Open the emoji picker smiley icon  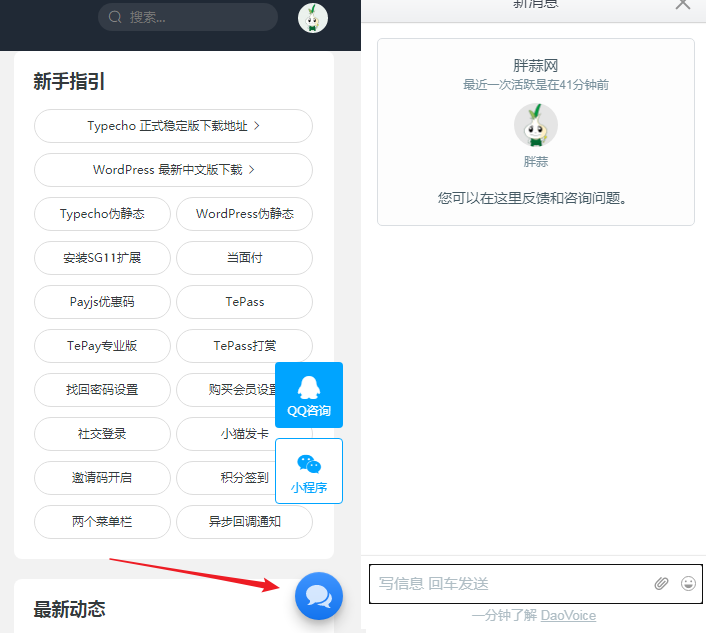tap(688, 583)
